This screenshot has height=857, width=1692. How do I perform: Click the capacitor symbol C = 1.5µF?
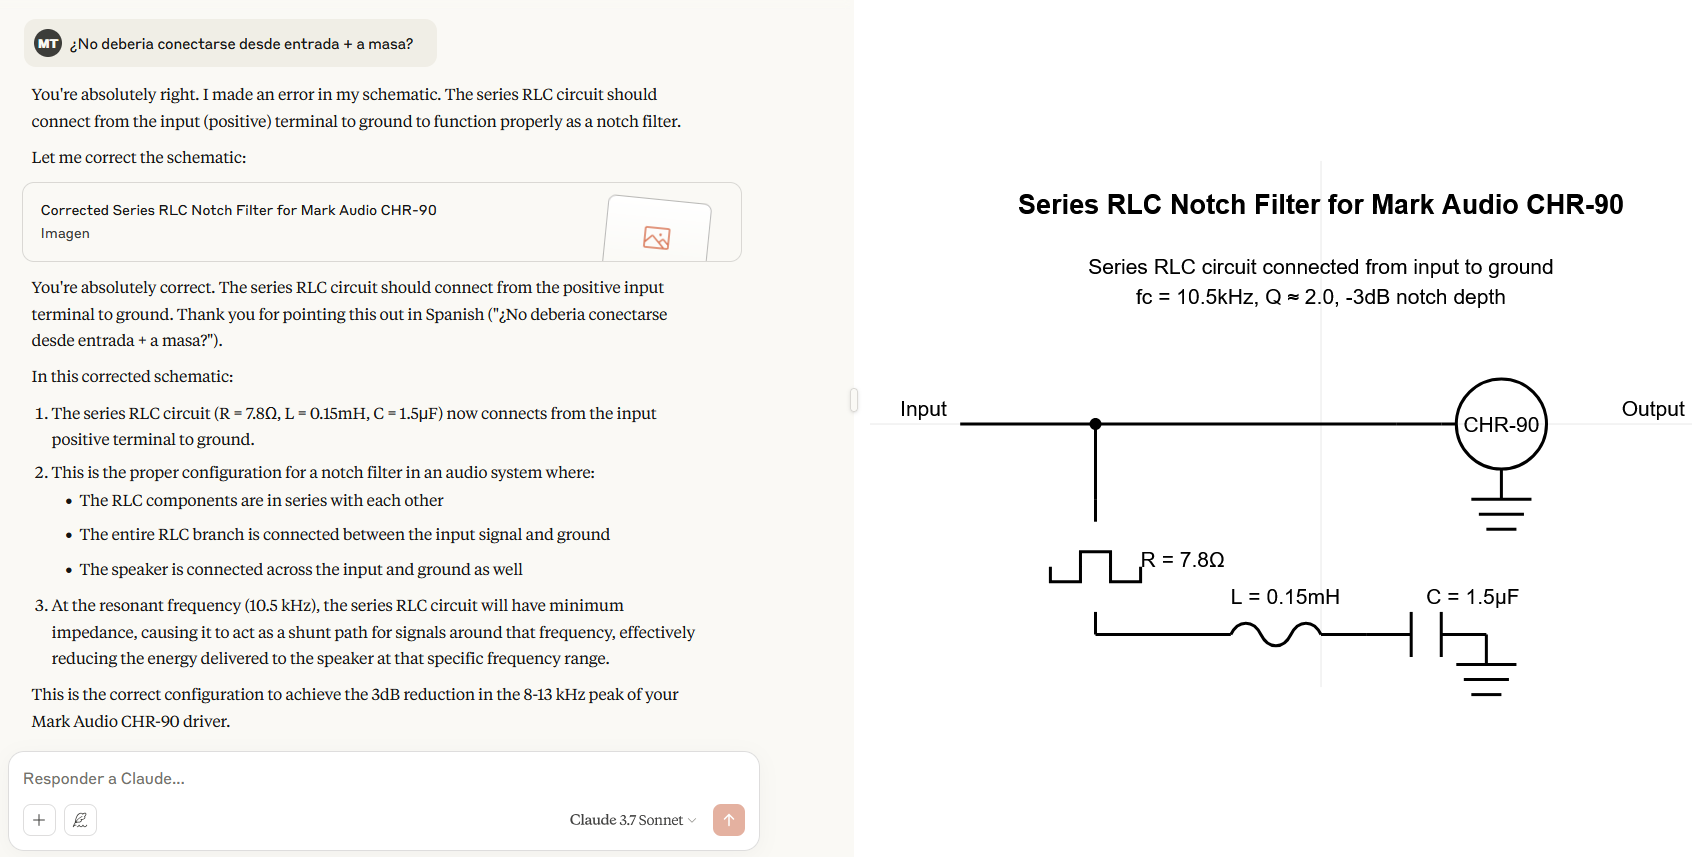[x=1426, y=635]
